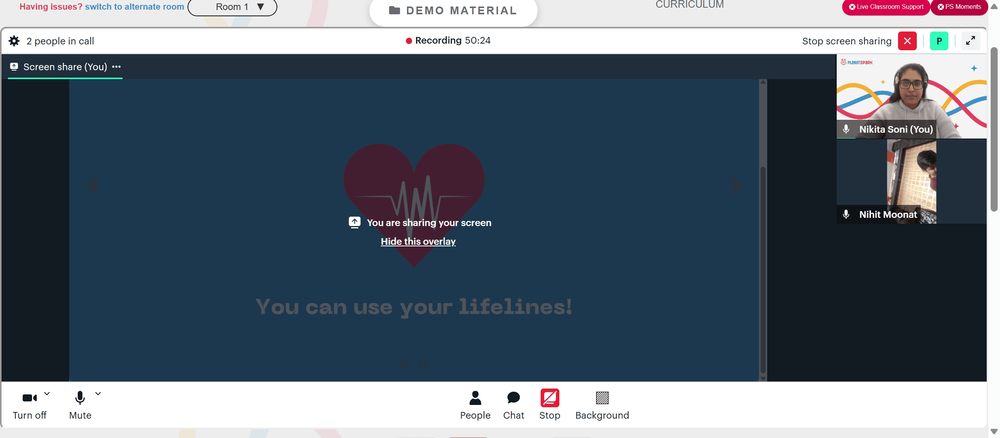
Task: Open the Room 1 dropdown
Action: click(x=232, y=7)
